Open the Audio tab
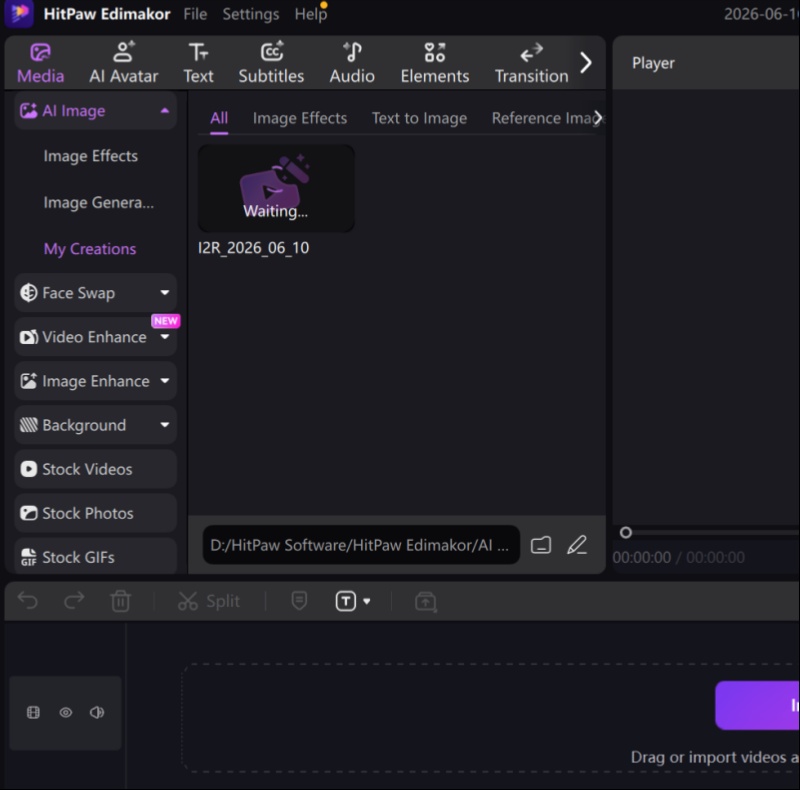This screenshot has height=790, width=800. coord(352,63)
